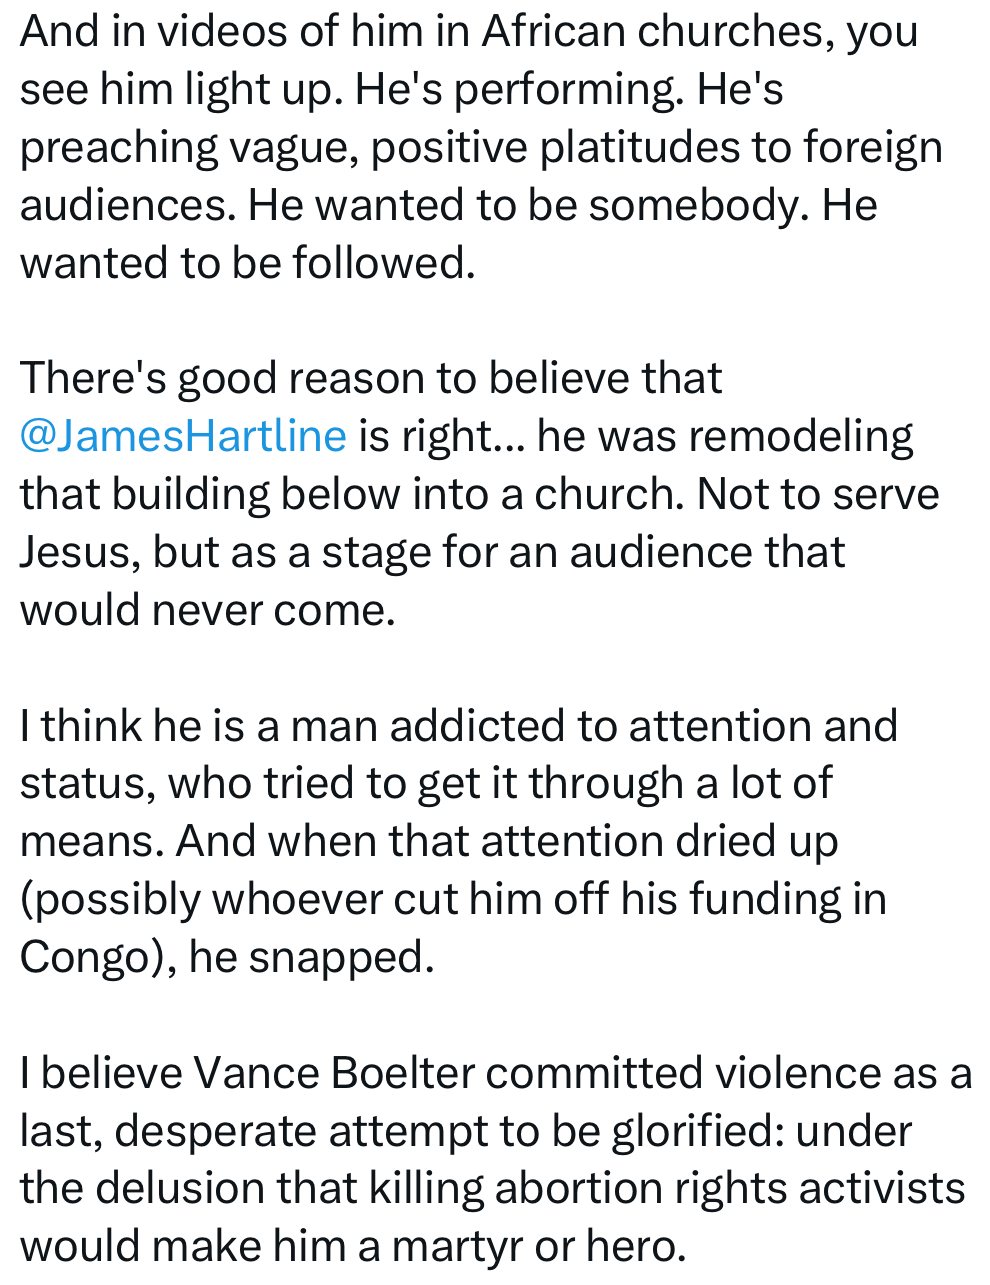Click the phrase "martyr or hero."

[539, 1247]
